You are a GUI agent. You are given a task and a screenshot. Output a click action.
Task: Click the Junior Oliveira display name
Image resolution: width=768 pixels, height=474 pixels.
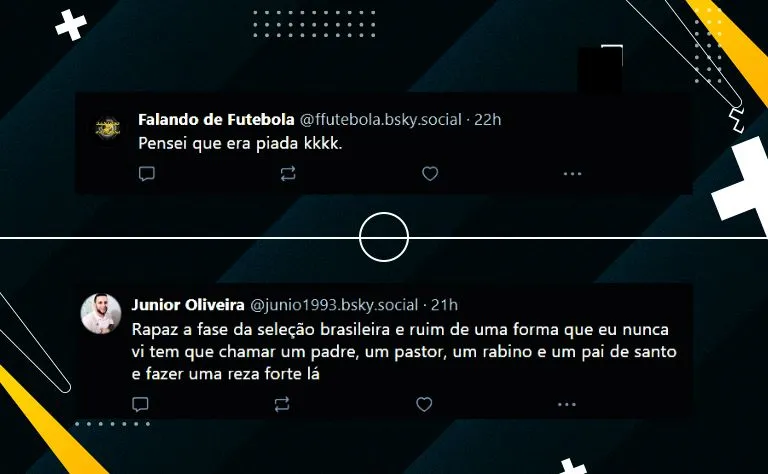(x=188, y=305)
